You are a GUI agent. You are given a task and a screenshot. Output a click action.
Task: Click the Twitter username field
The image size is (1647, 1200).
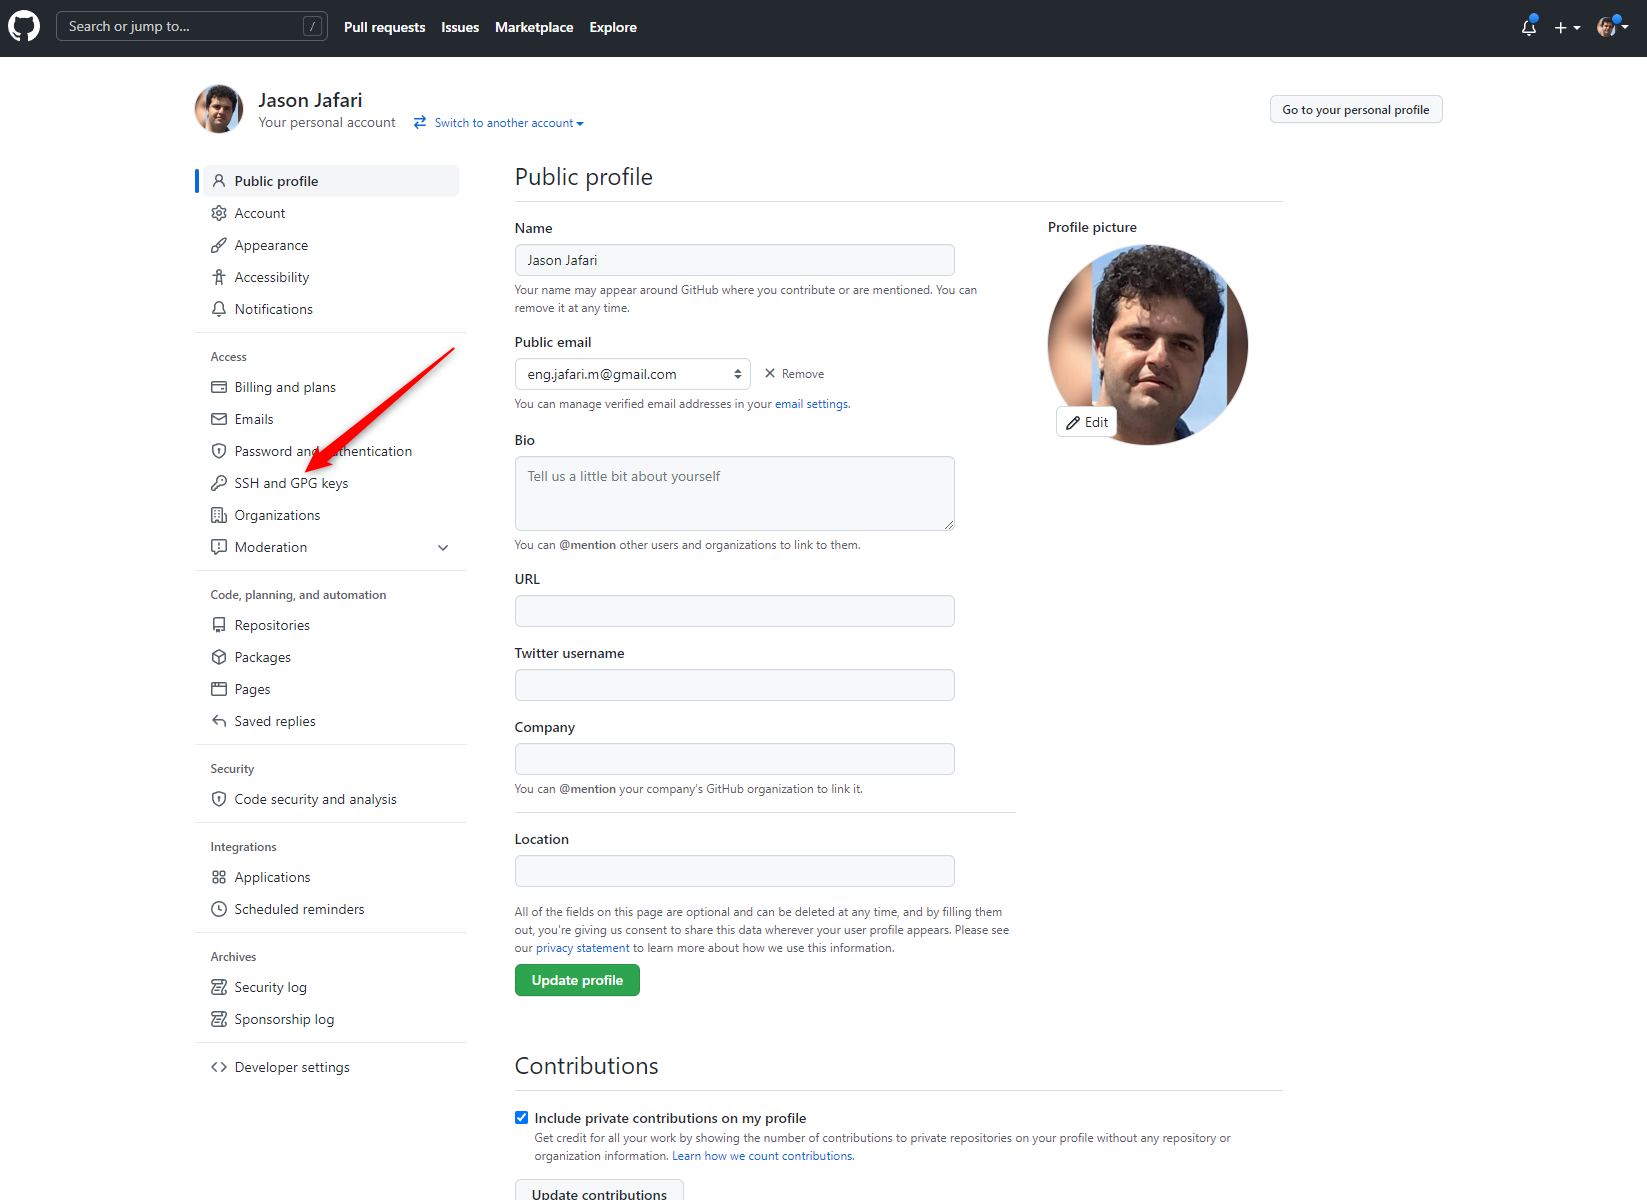pos(735,685)
